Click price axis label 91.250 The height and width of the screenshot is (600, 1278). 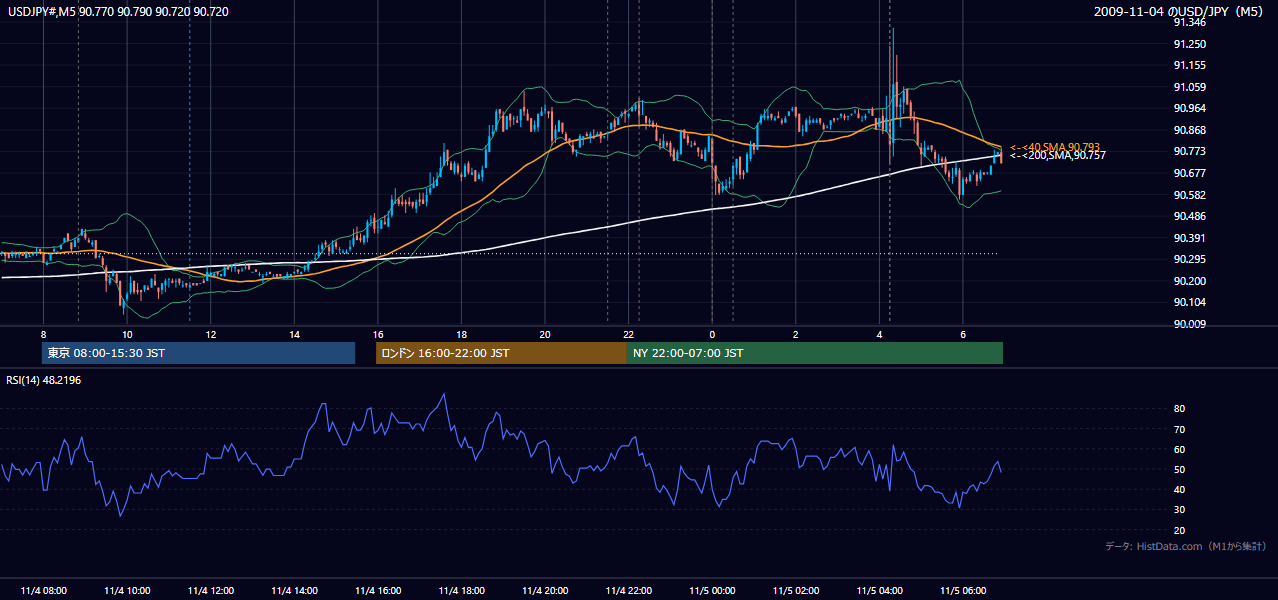[1189, 44]
